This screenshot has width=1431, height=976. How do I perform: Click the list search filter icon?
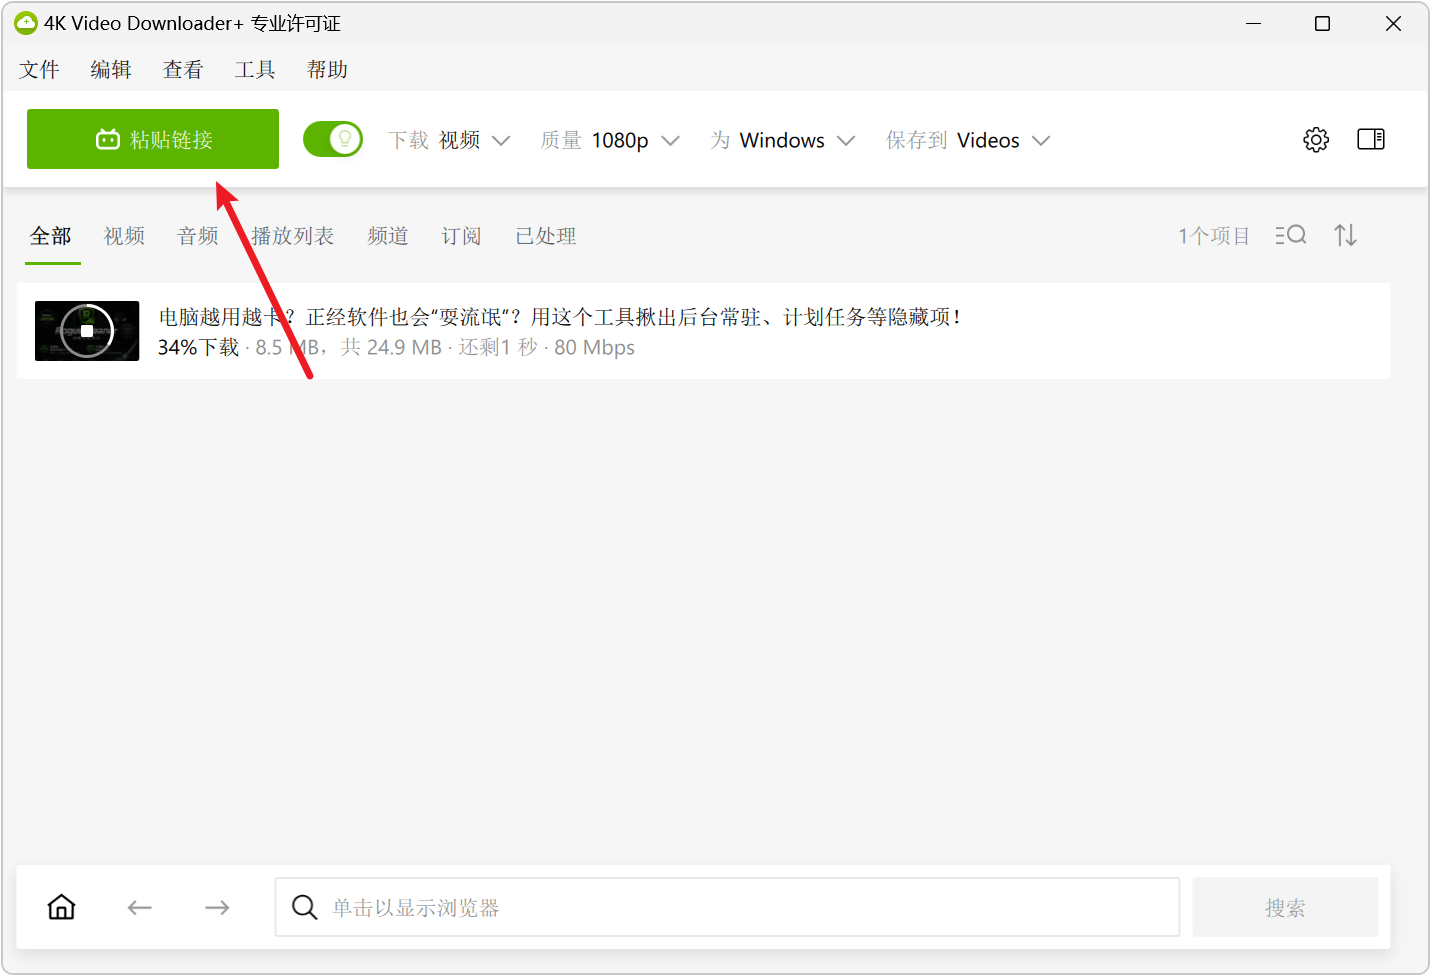tap(1291, 235)
